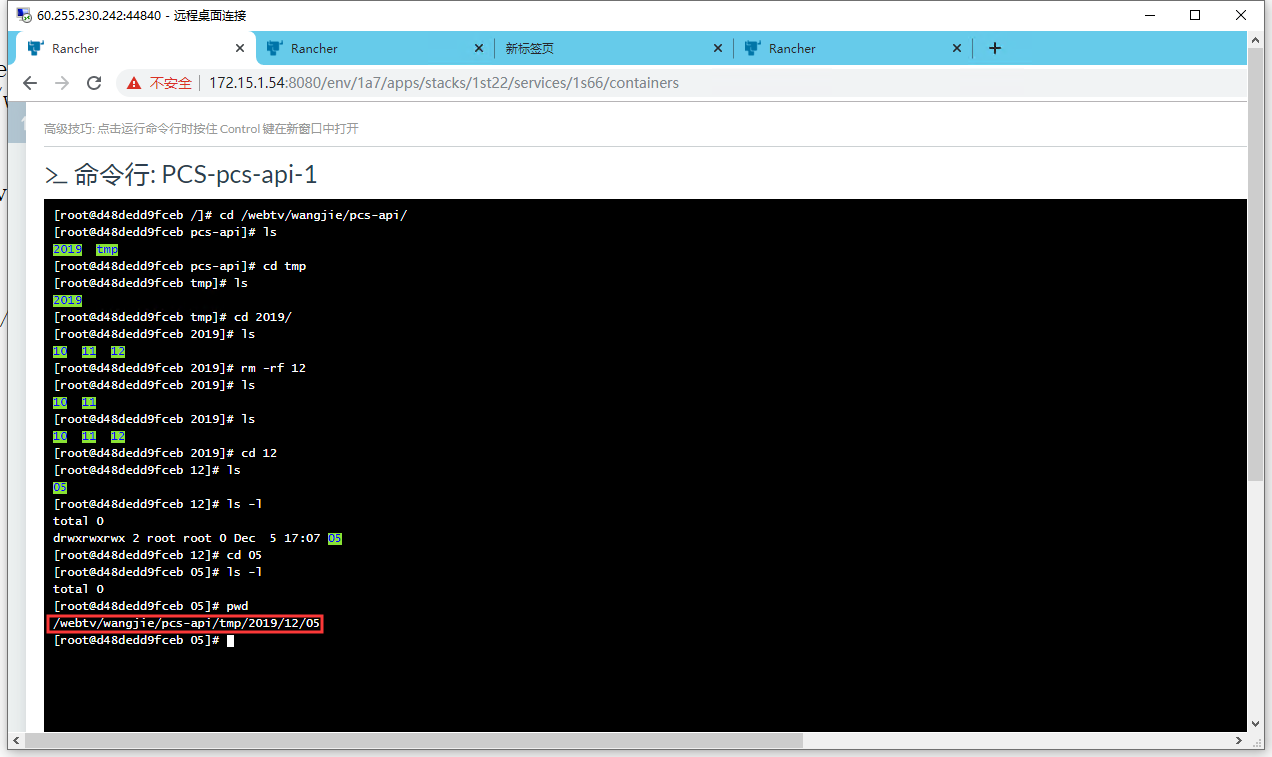
Task: Click the 'cd 12' command line
Action: (165, 453)
